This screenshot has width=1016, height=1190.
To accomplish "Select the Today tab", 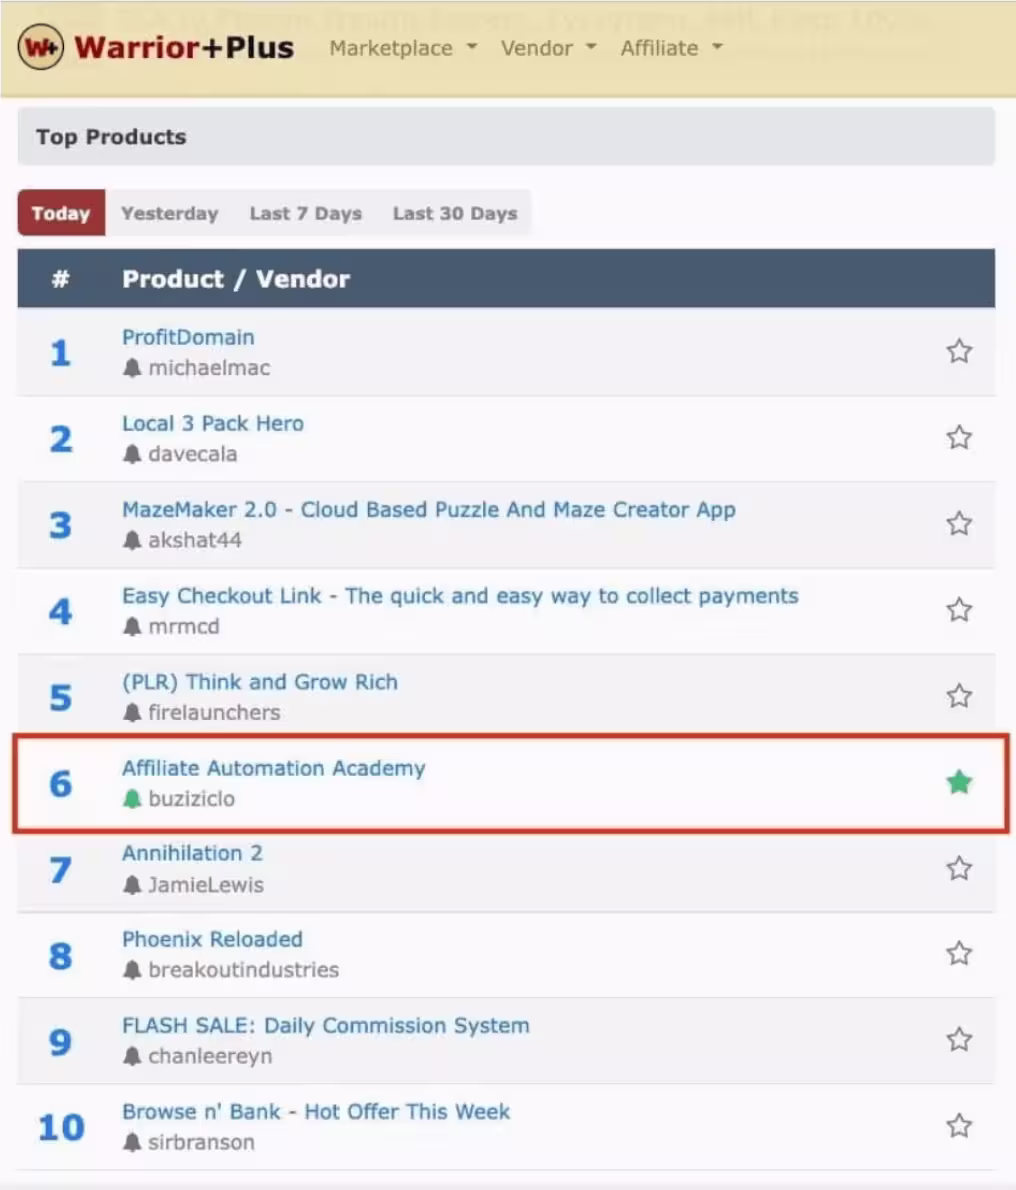I will coord(61,212).
